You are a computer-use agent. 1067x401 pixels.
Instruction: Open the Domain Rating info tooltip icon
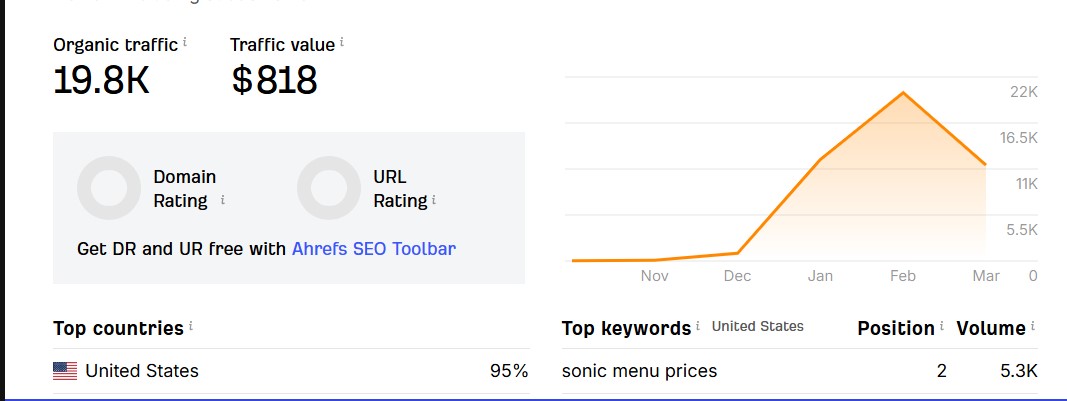pos(222,200)
